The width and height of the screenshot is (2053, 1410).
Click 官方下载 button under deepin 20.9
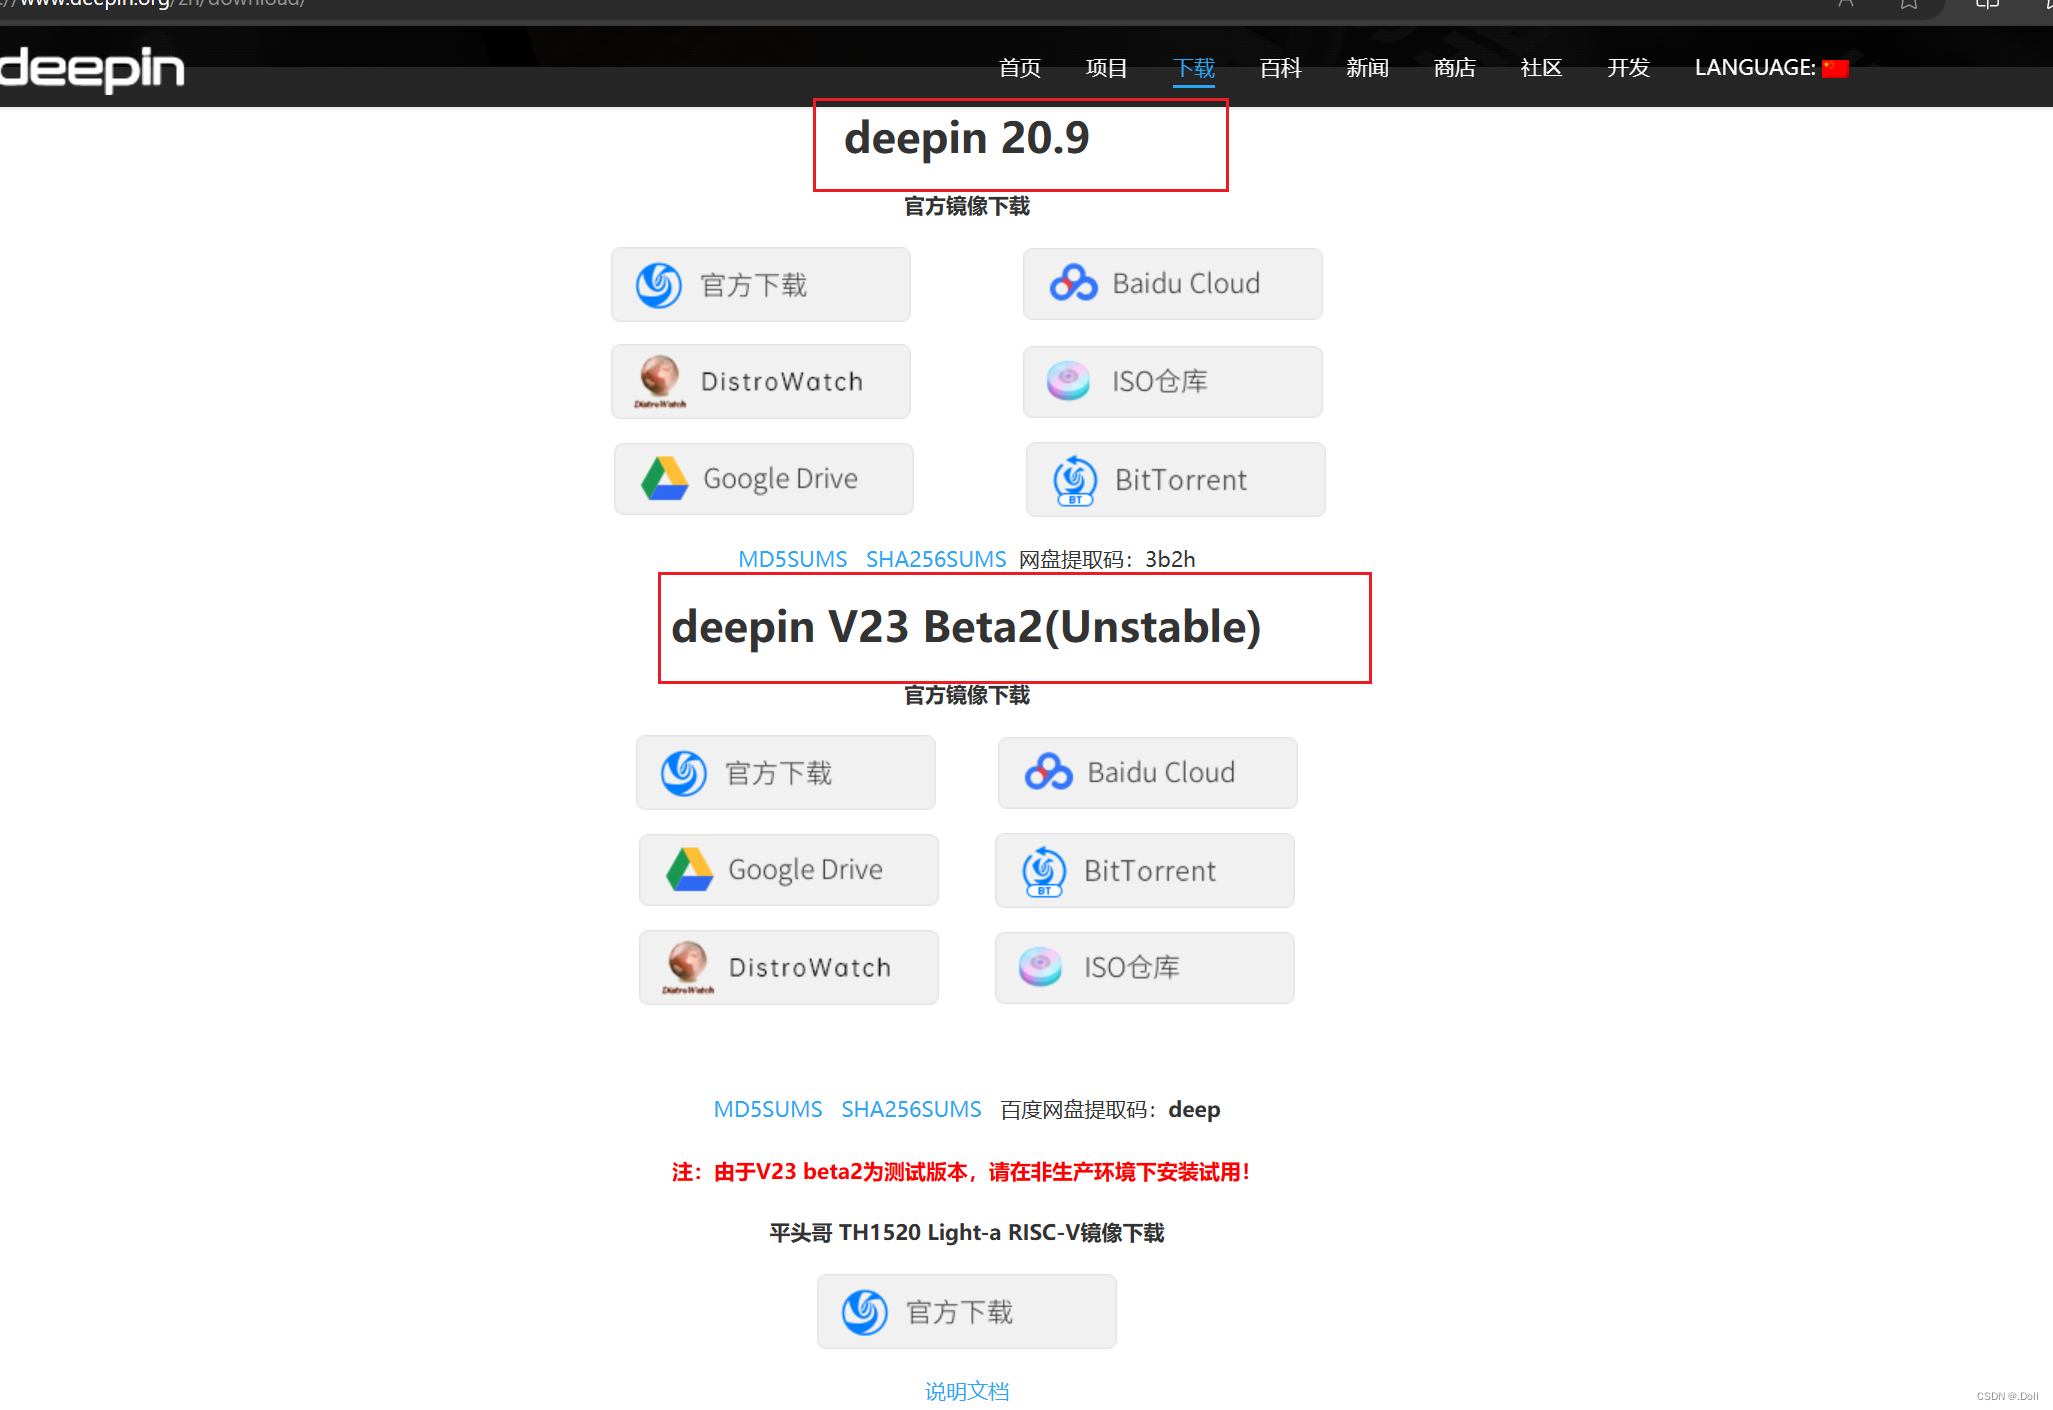tap(761, 285)
